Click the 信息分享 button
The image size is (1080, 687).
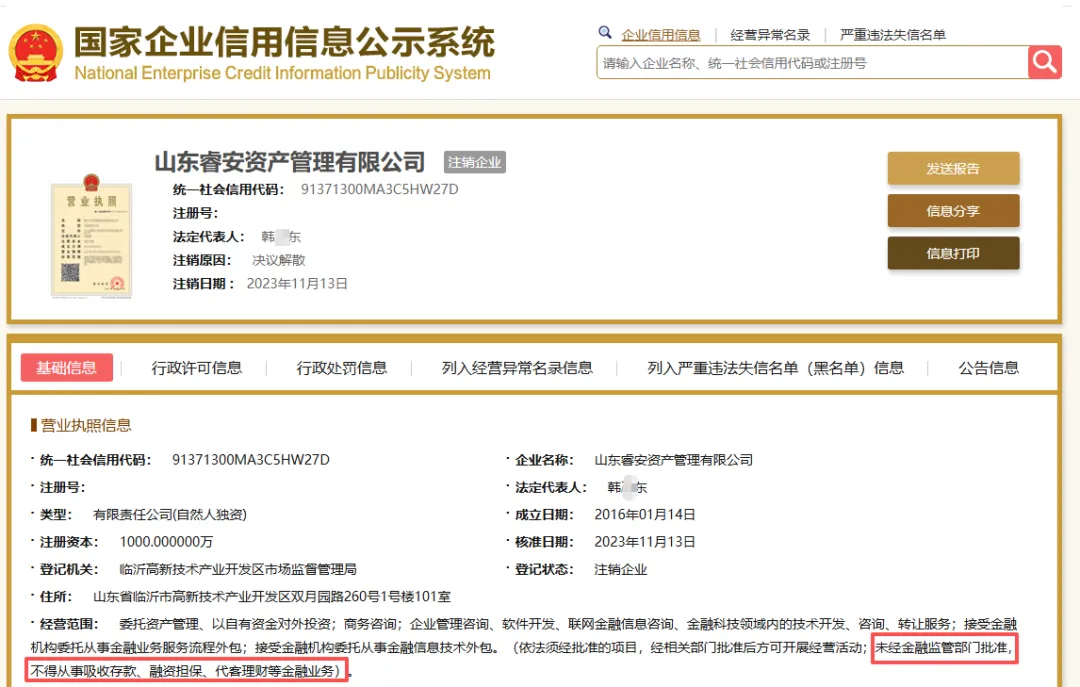(x=953, y=211)
